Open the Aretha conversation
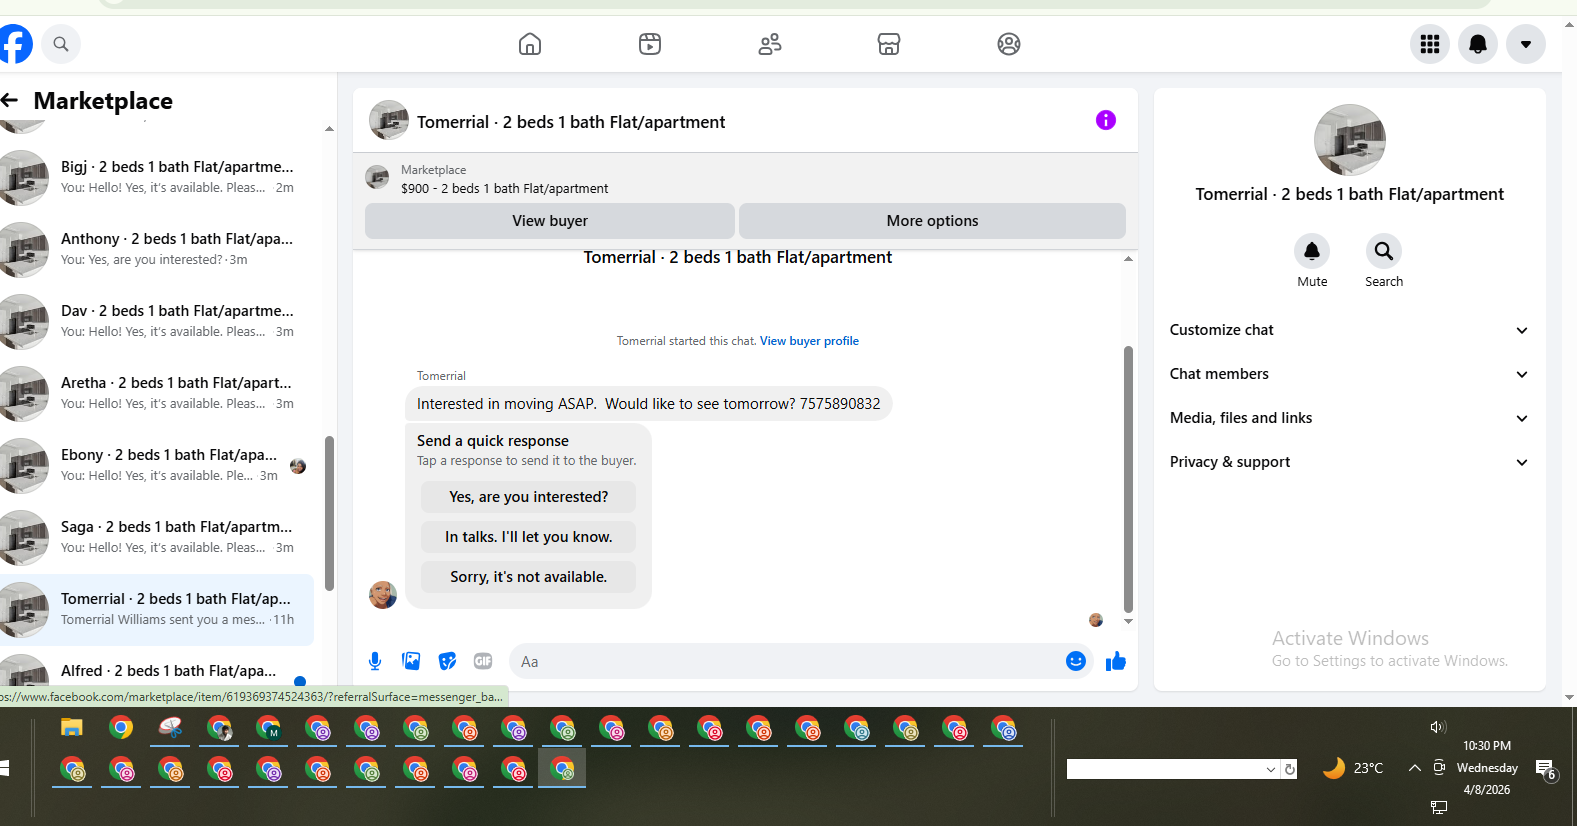The height and width of the screenshot is (826, 1577). (x=157, y=393)
